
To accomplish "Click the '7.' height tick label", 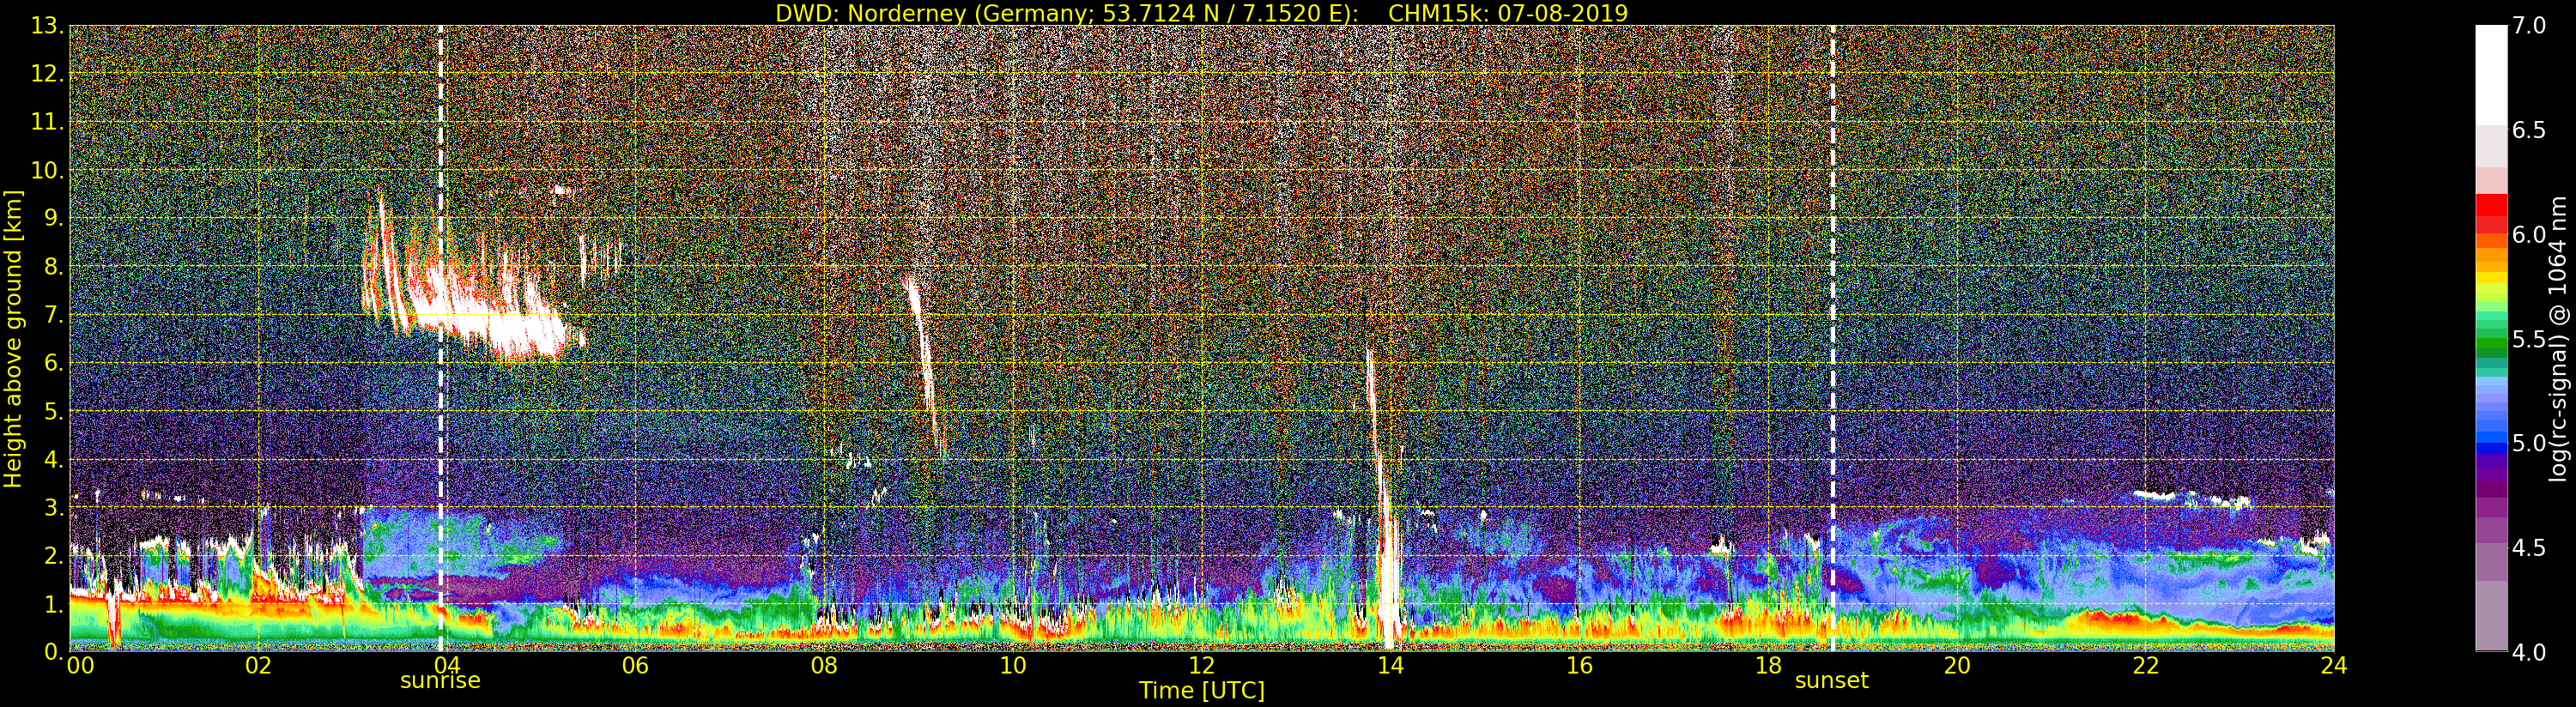I will pos(53,316).
